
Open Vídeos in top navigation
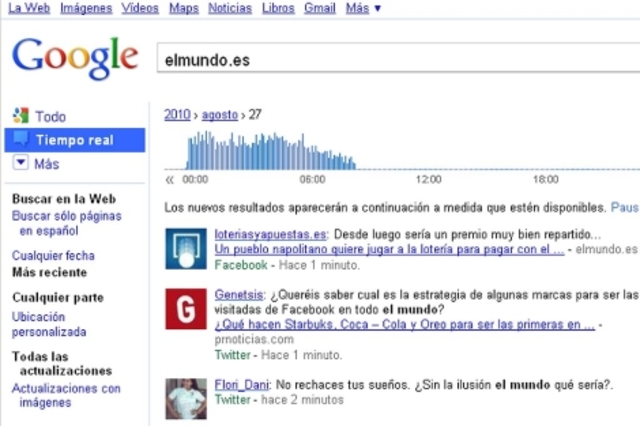(140, 8)
